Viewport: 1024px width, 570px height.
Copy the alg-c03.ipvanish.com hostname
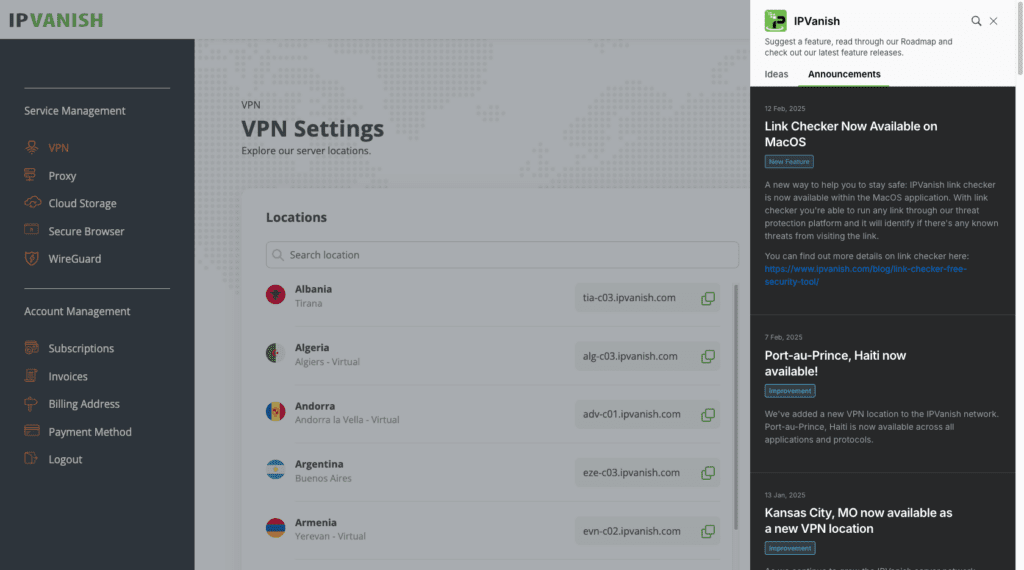coord(708,356)
